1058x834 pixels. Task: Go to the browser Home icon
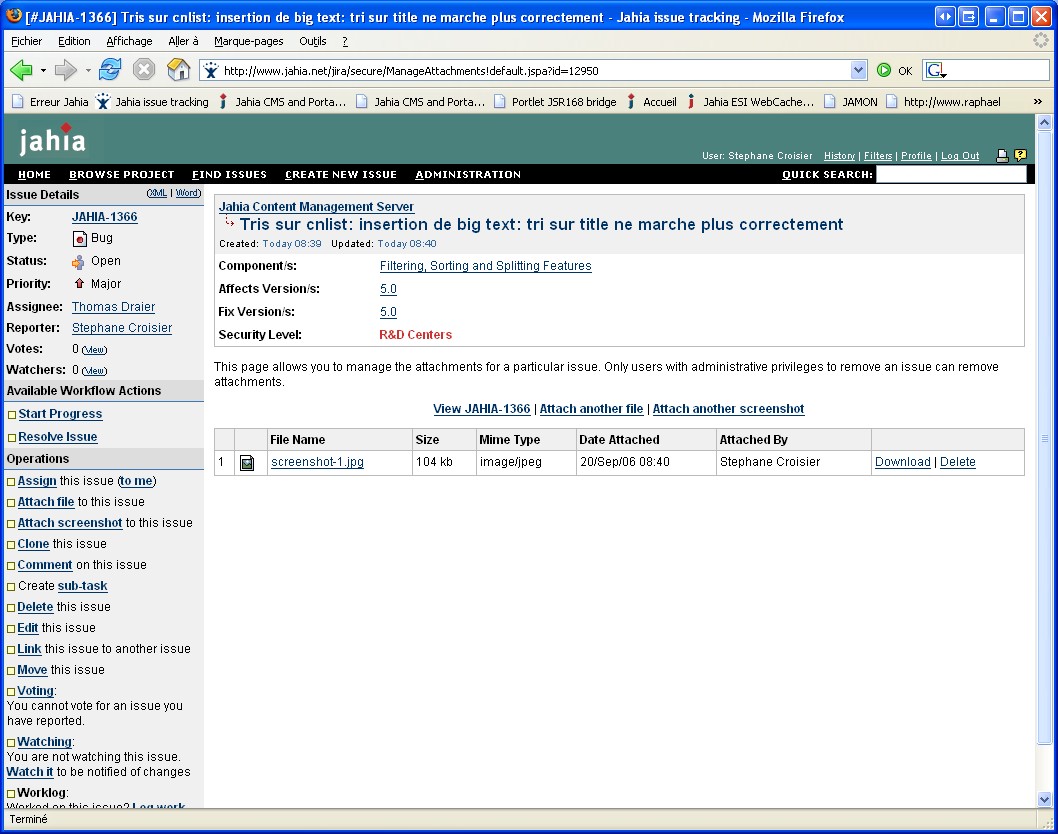[178, 70]
